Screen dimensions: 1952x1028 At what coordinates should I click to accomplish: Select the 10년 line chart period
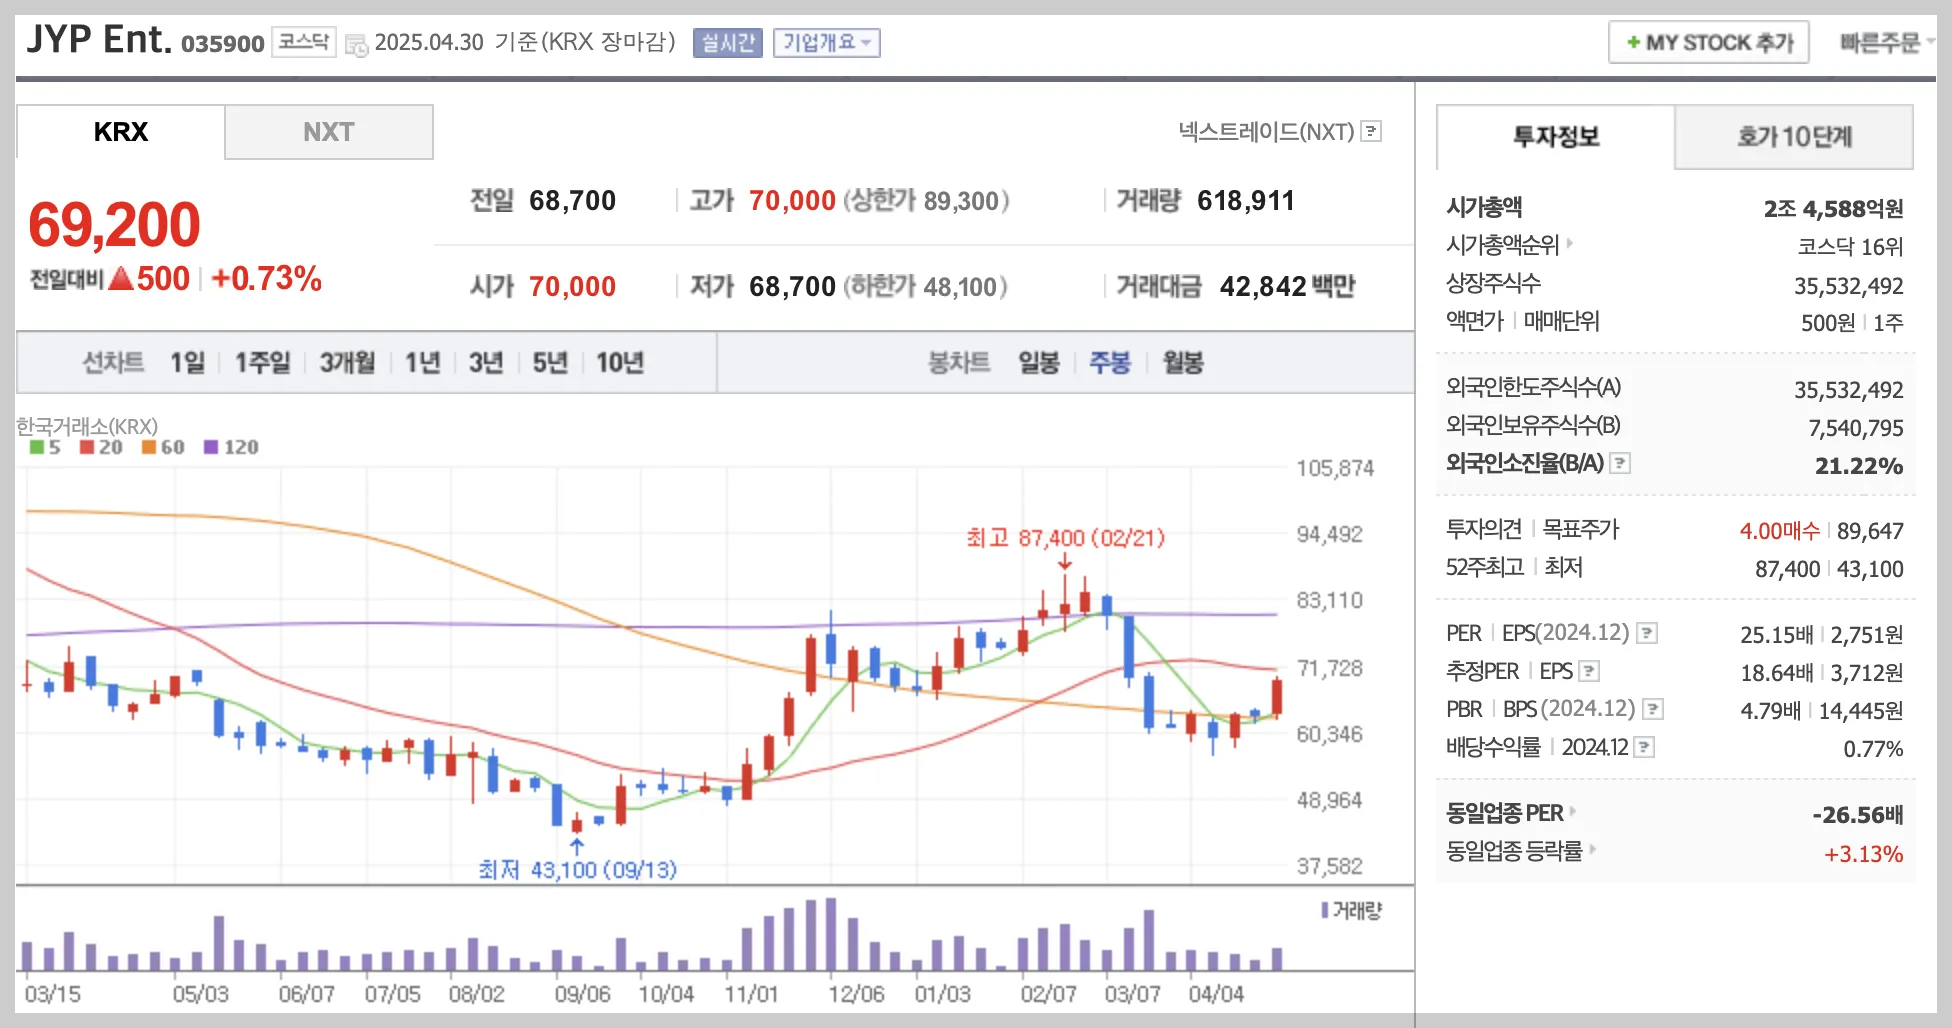(x=620, y=362)
